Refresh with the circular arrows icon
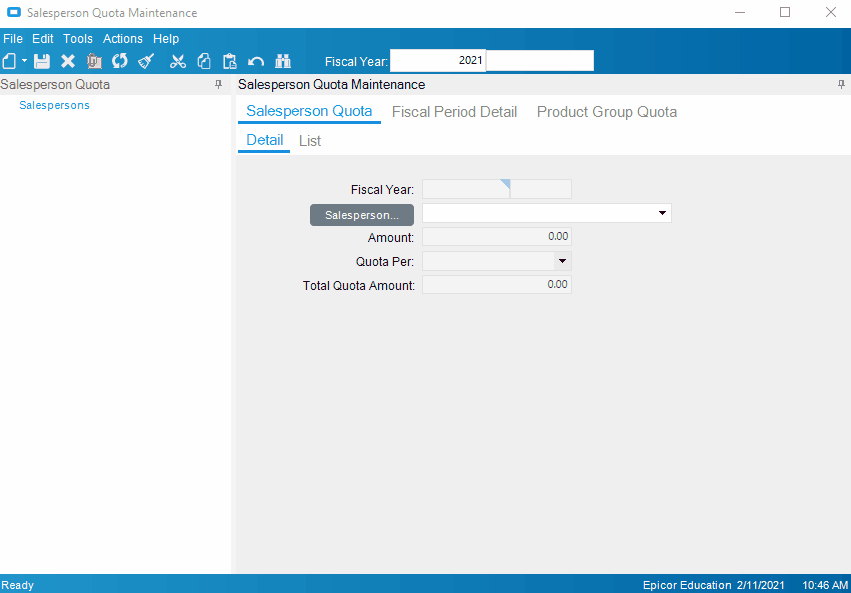Screen dimensions: 851x593 tap(120, 61)
